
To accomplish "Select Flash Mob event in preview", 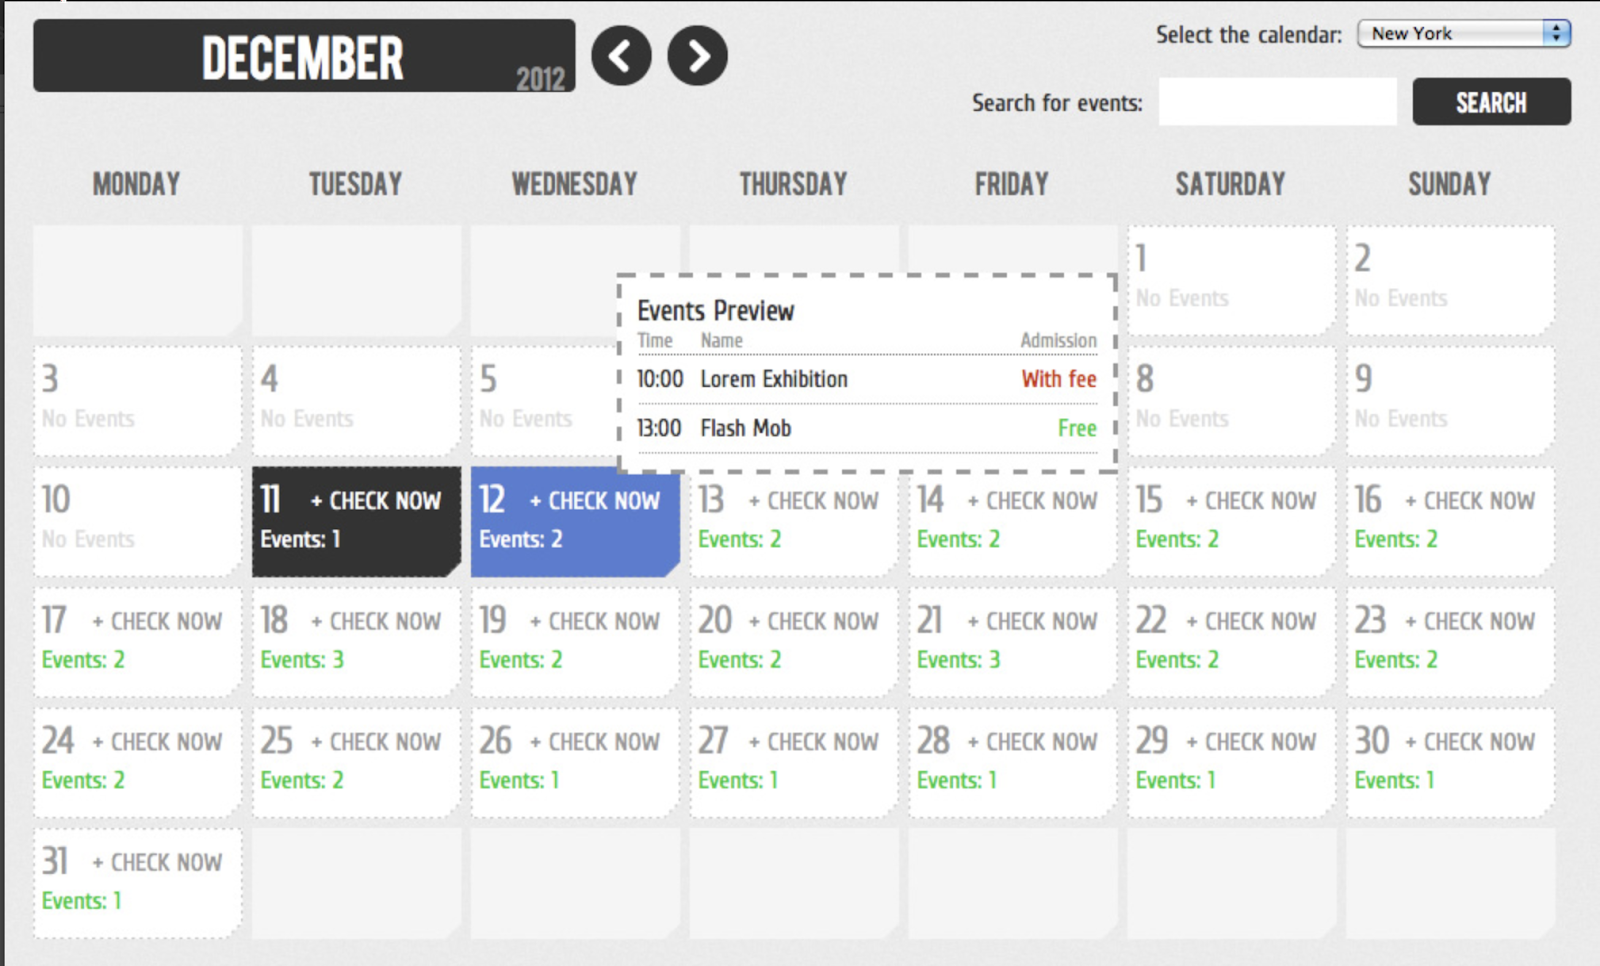I will (746, 429).
